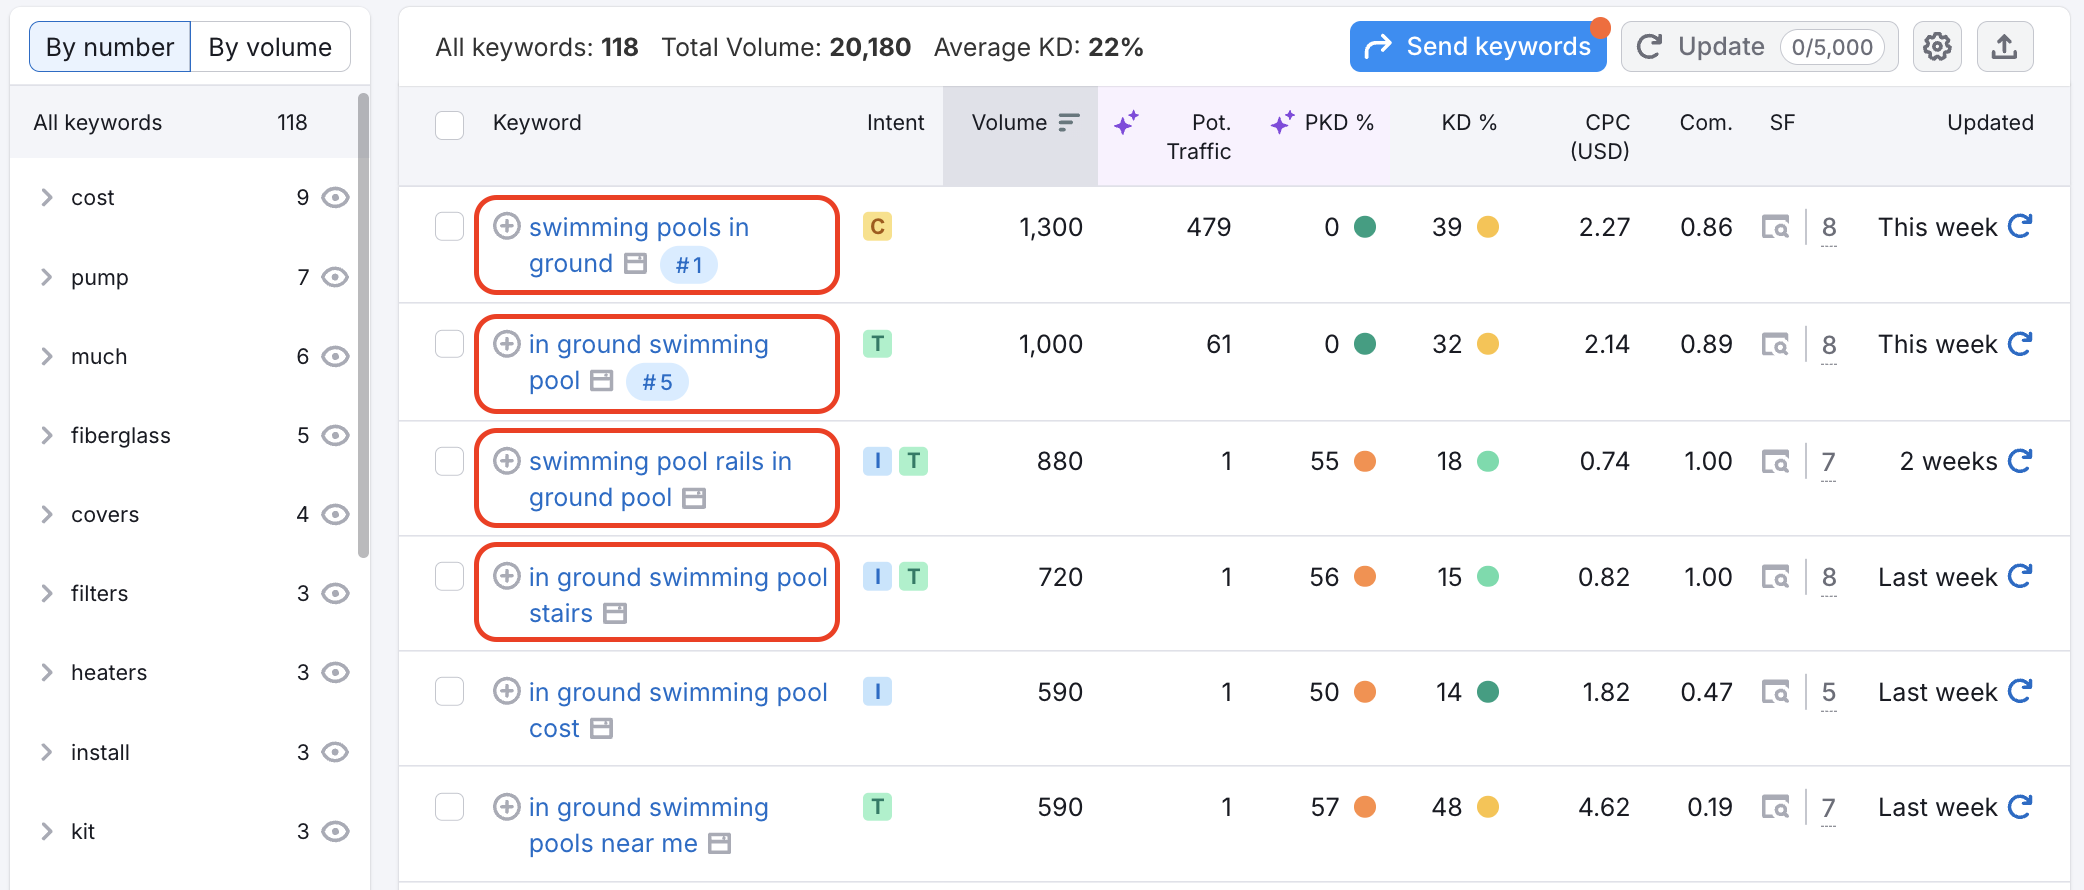The height and width of the screenshot is (890, 2084).
Task: Expand the cost keyword group
Action: coord(47,198)
